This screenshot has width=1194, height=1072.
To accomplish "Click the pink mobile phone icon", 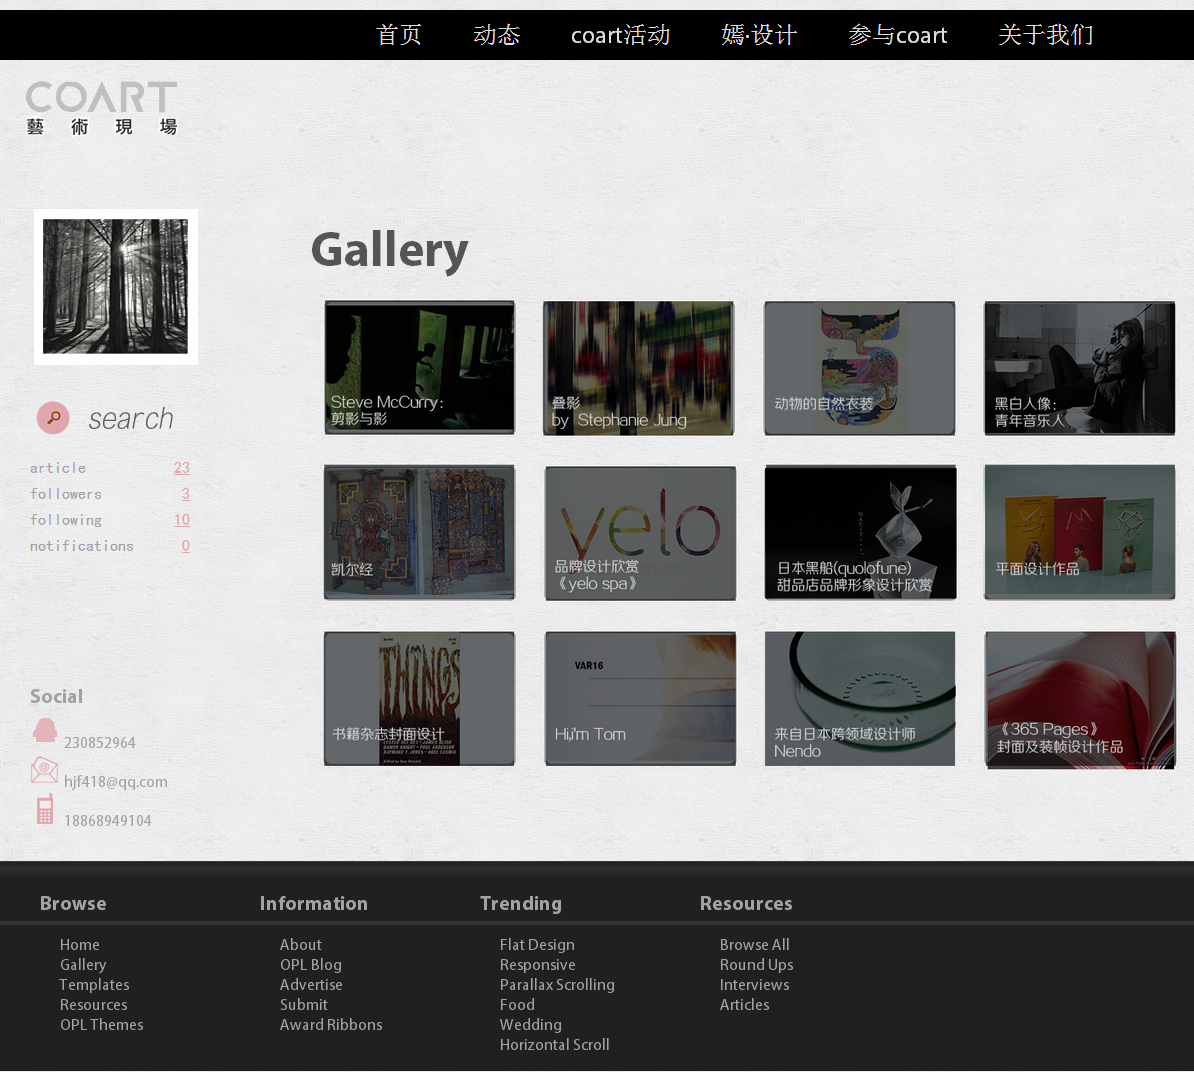I will (x=45, y=809).
